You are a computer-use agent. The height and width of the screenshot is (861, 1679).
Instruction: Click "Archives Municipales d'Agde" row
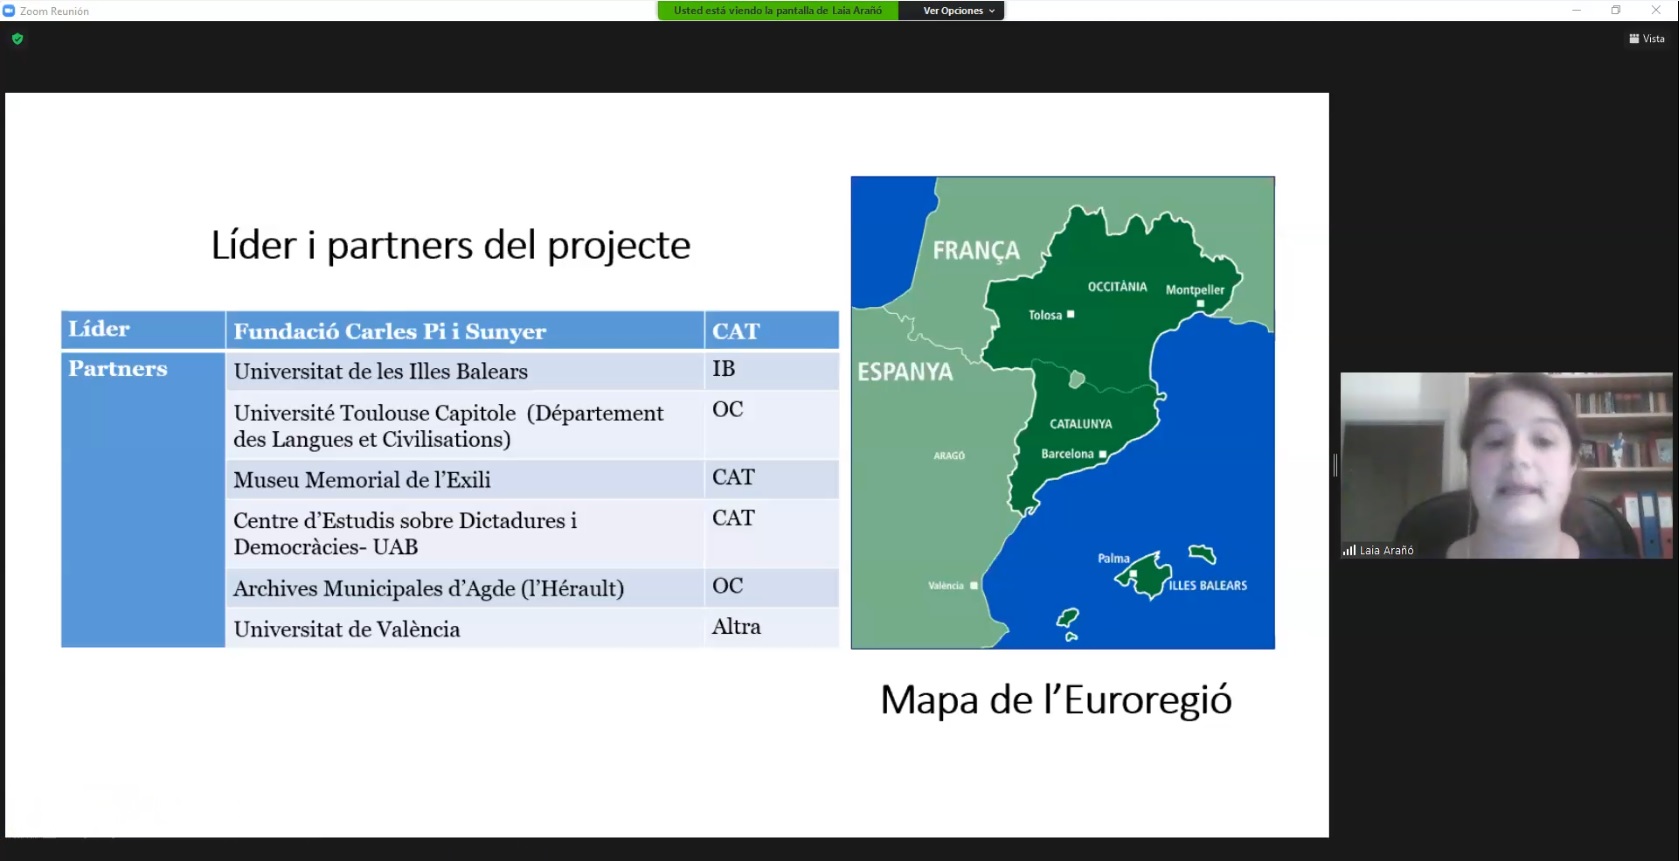point(465,588)
